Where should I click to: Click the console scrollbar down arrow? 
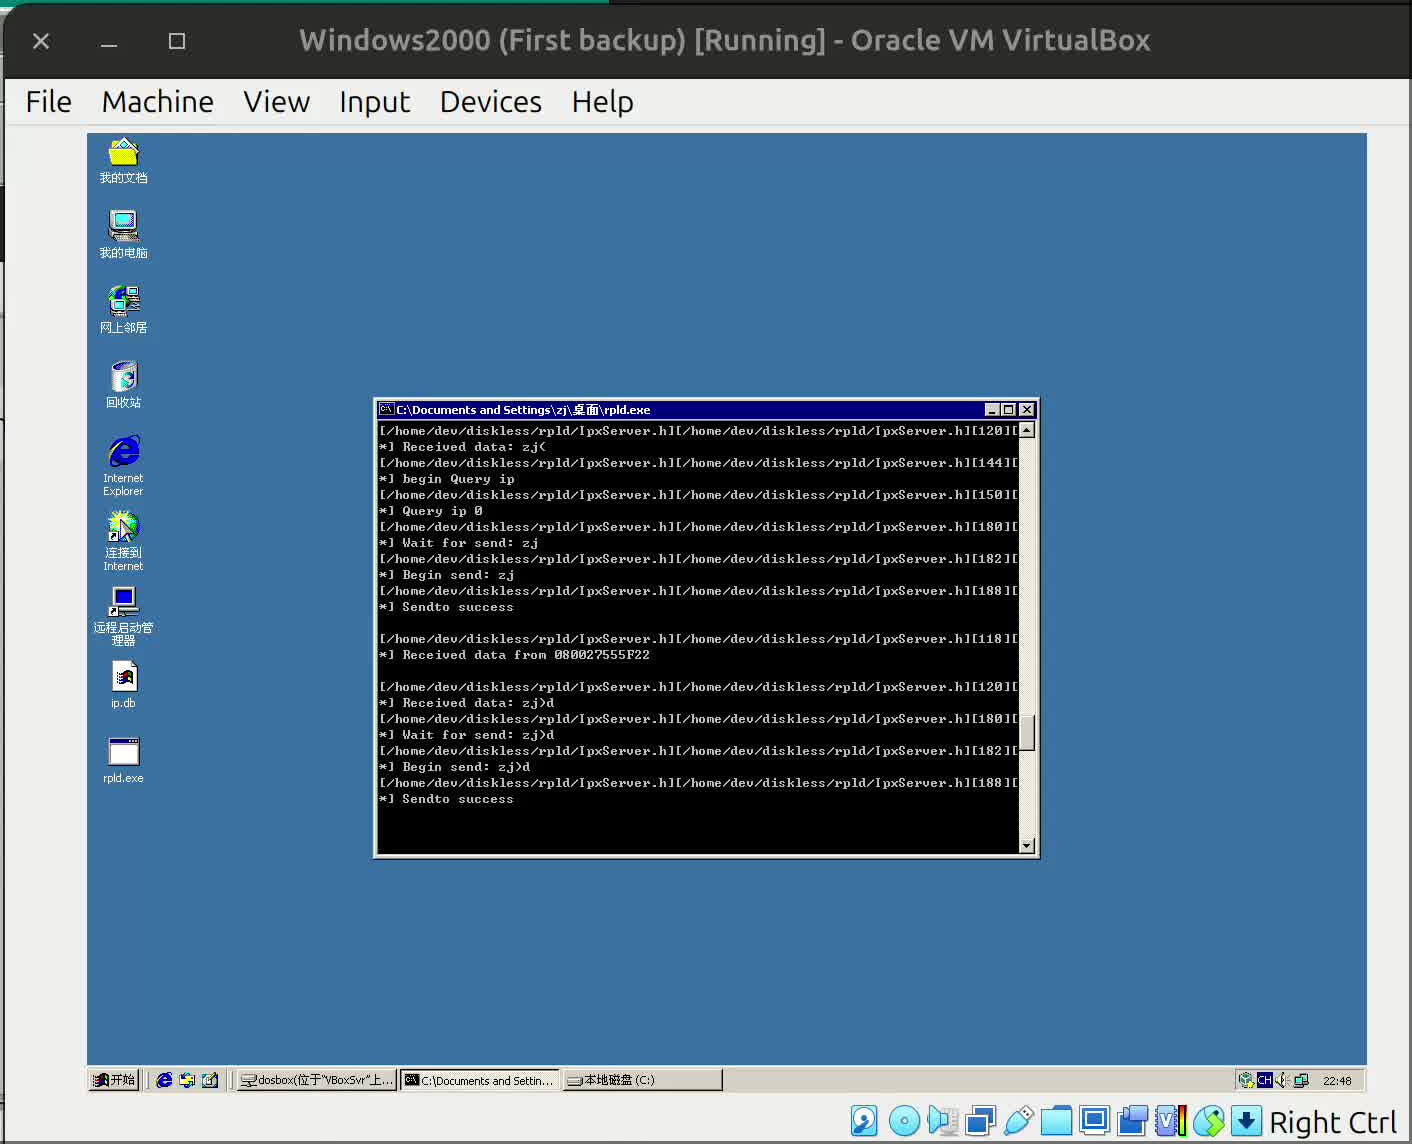tap(1026, 846)
